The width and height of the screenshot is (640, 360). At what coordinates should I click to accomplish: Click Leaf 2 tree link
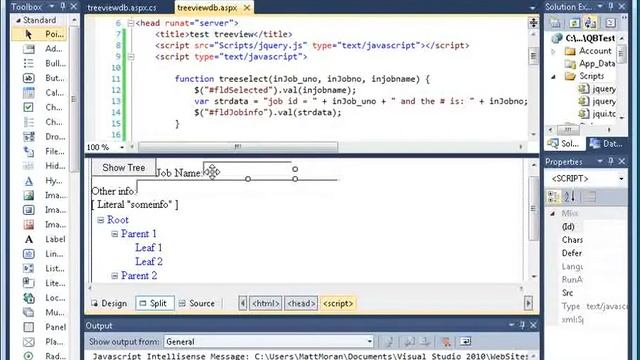coord(149,262)
